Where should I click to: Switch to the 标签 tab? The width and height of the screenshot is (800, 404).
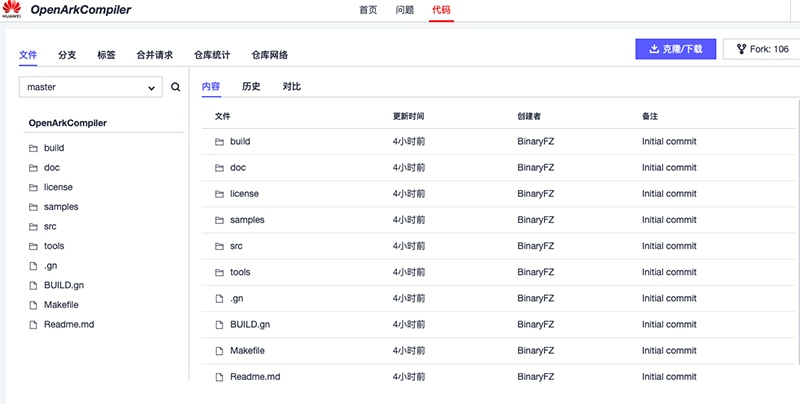point(106,55)
